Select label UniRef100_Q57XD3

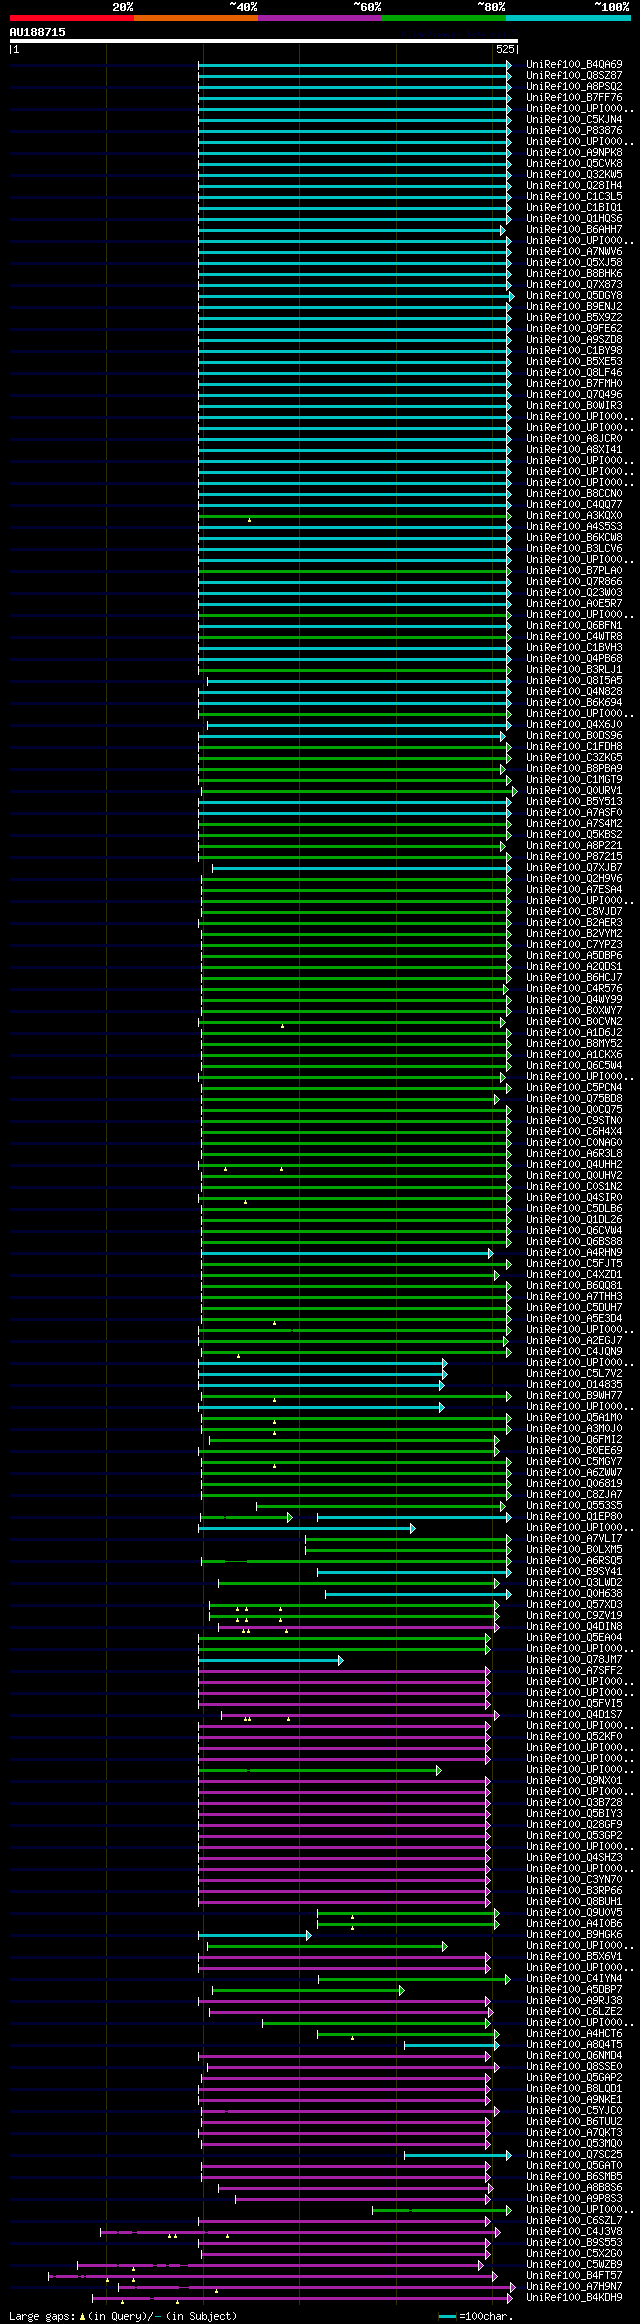574,1605
